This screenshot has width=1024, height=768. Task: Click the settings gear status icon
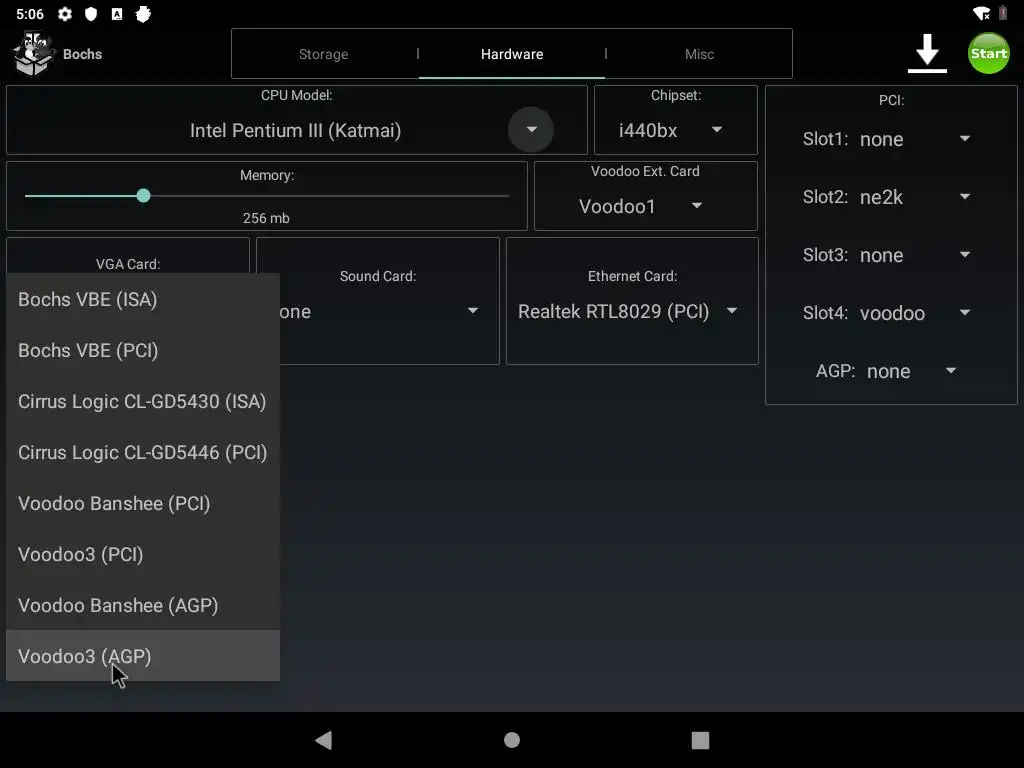tap(65, 14)
